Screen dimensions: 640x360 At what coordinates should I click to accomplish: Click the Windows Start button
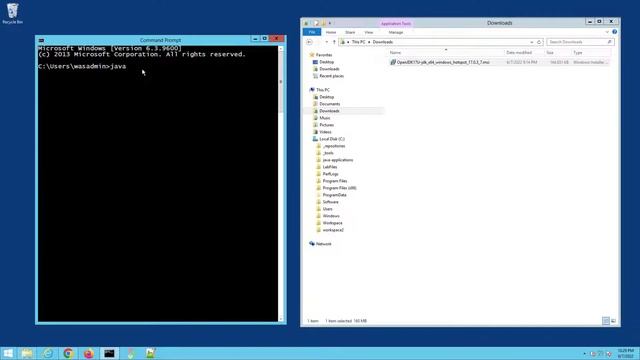click(8, 353)
